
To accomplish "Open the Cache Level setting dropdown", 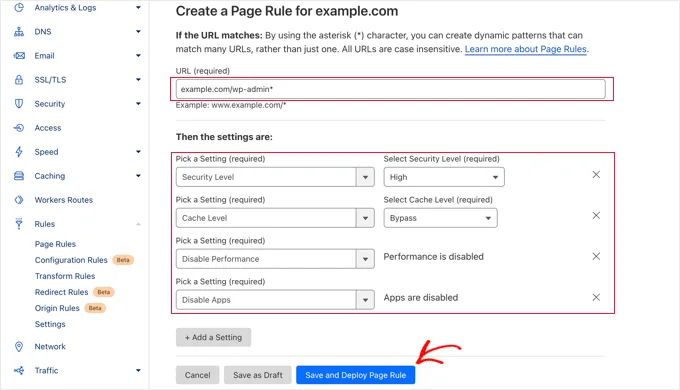I will point(275,218).
